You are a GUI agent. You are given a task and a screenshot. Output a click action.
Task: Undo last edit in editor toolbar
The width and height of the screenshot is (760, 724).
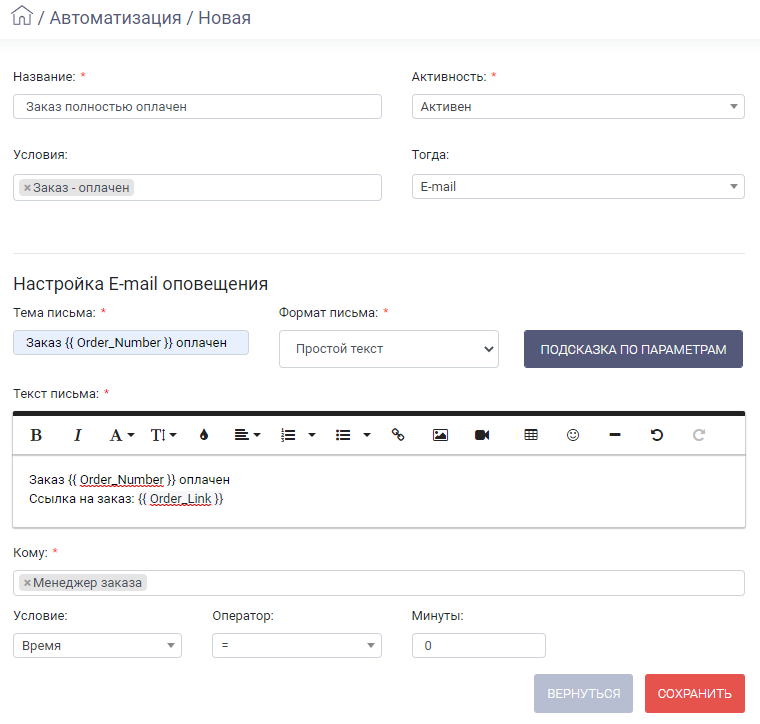(x=657, y=435)
